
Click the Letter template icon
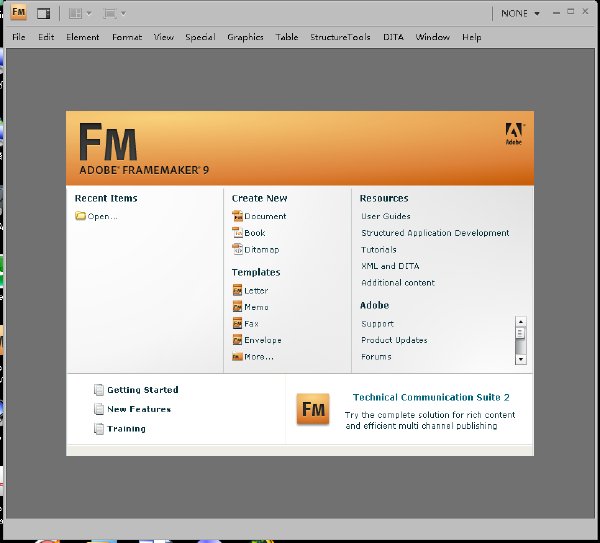coord(237,290)
